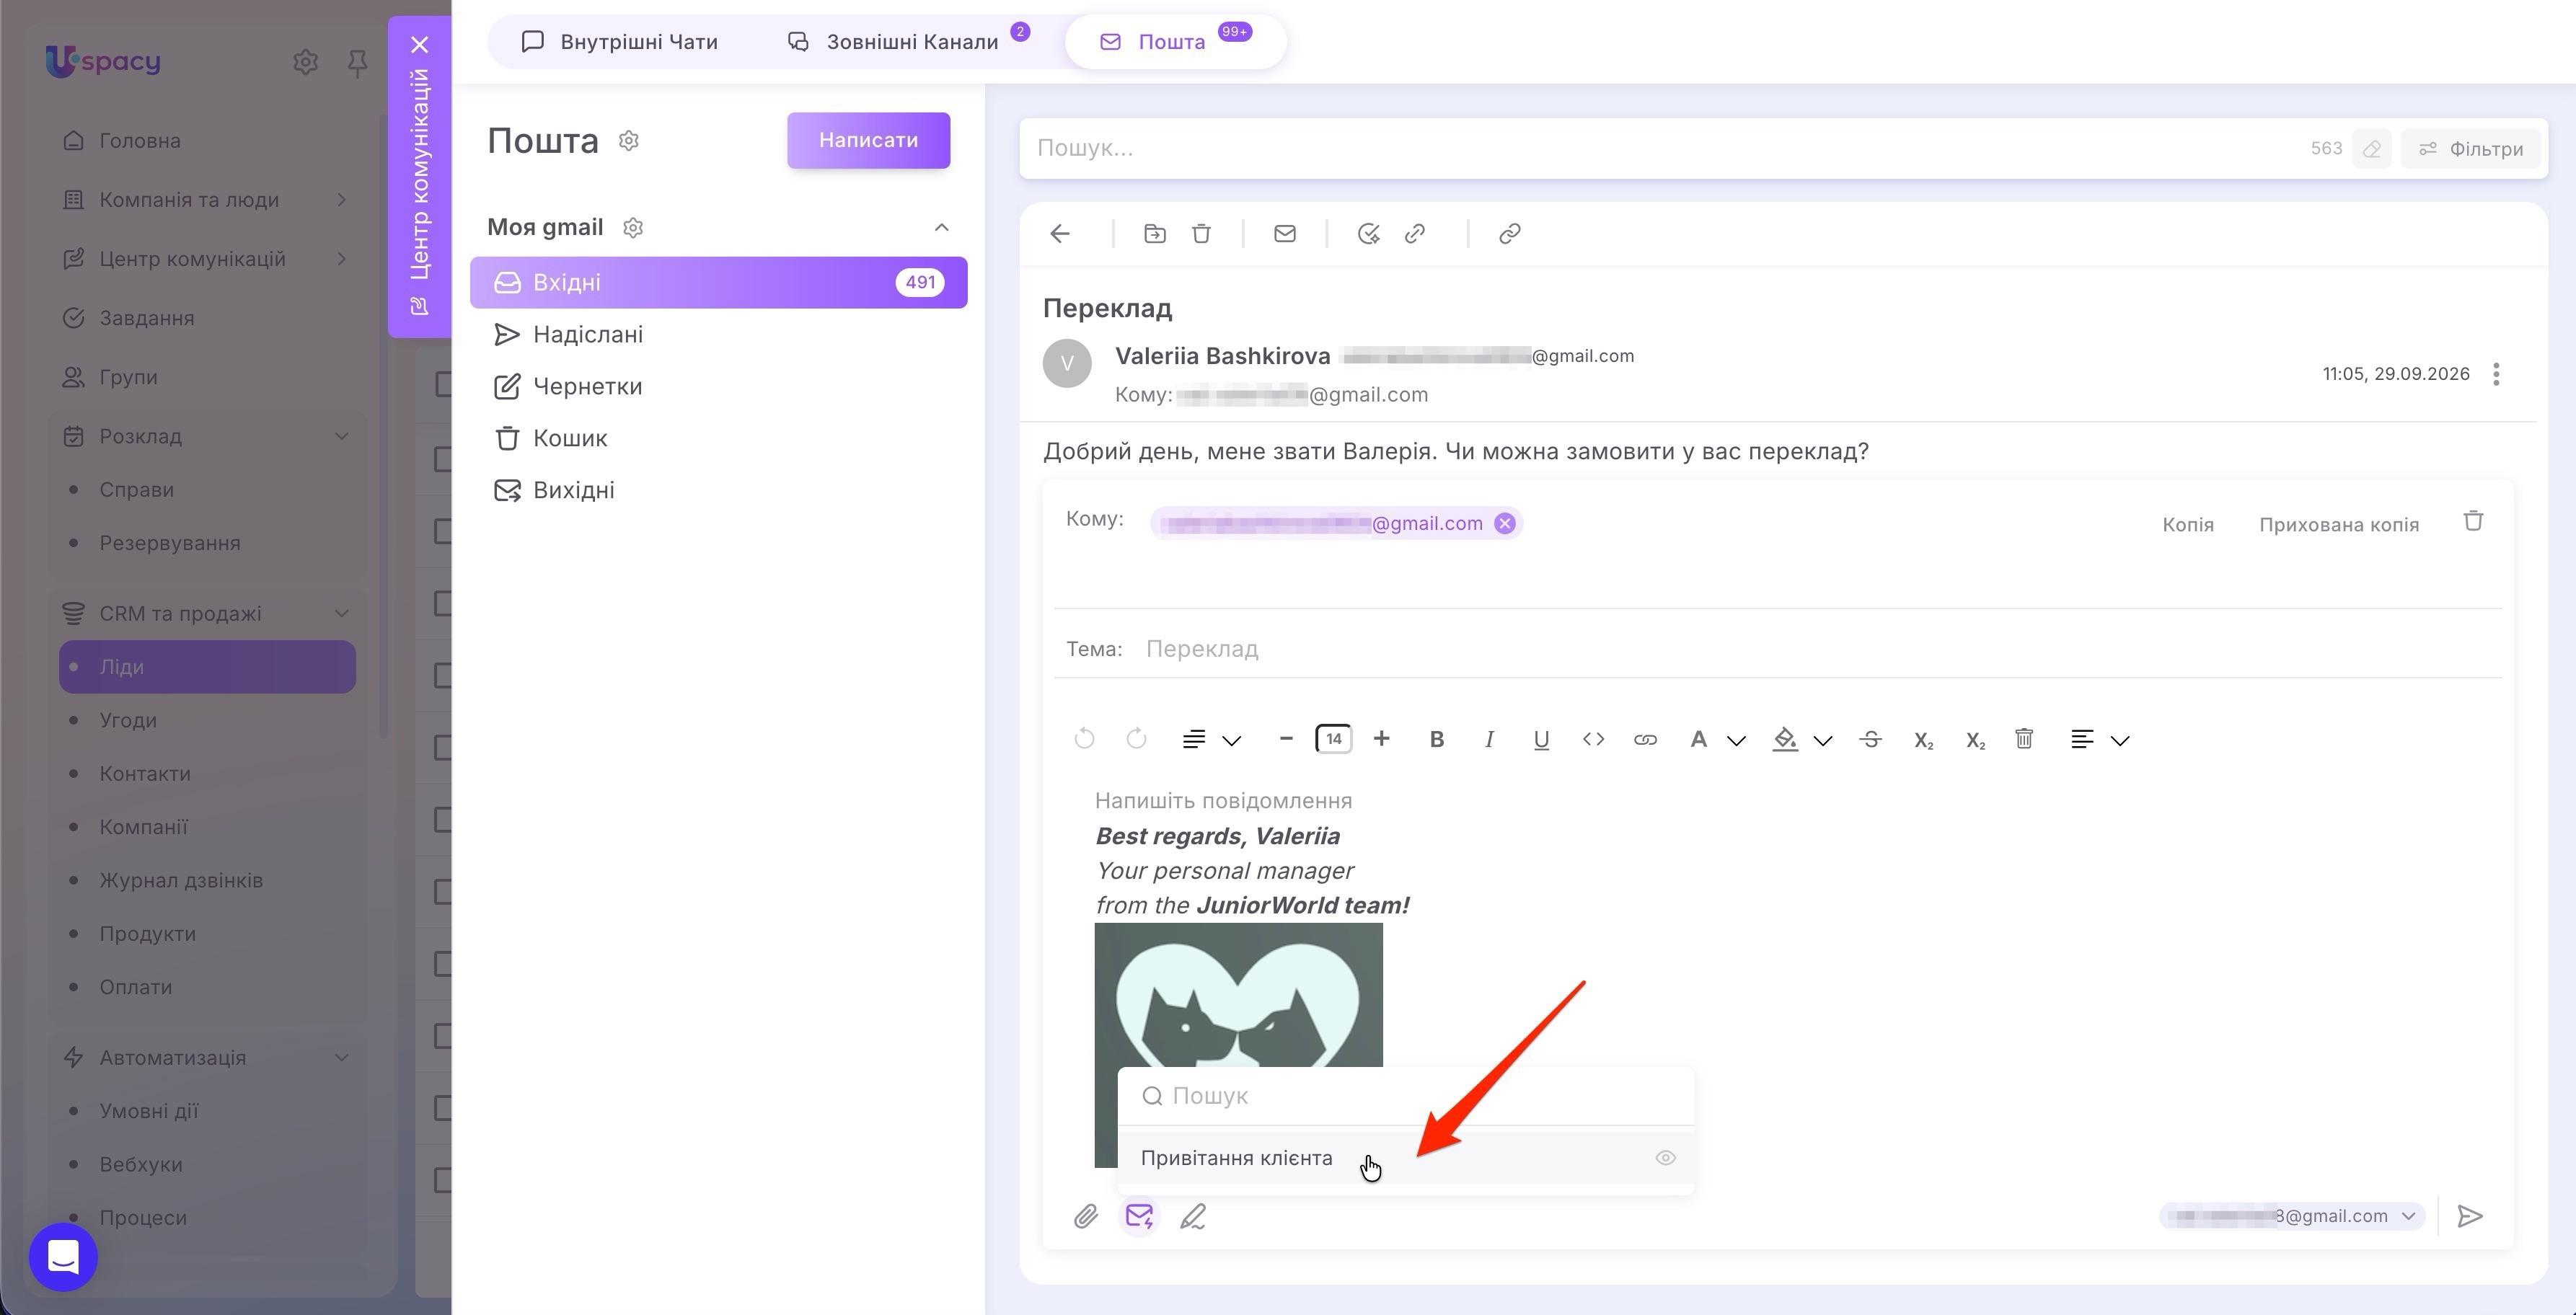Screen dimensions: 2576x1315
Task: Send the reply with paper-plane icon
Action: coord(2470,1217)
